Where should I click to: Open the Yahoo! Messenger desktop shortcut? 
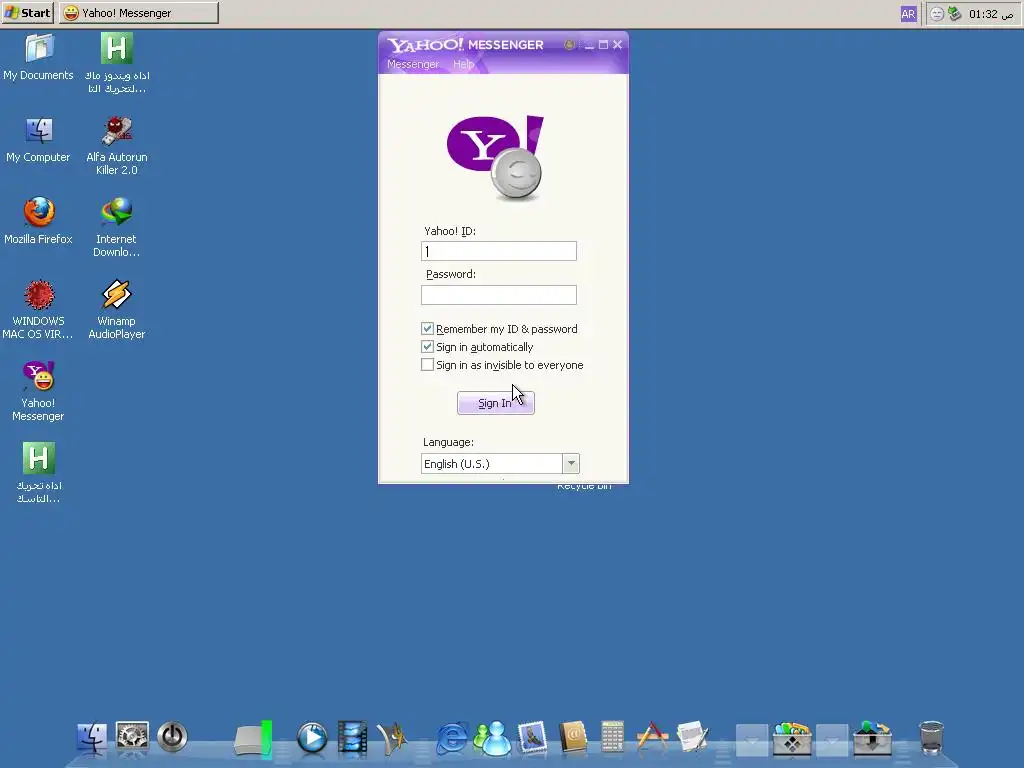[39, 392]
